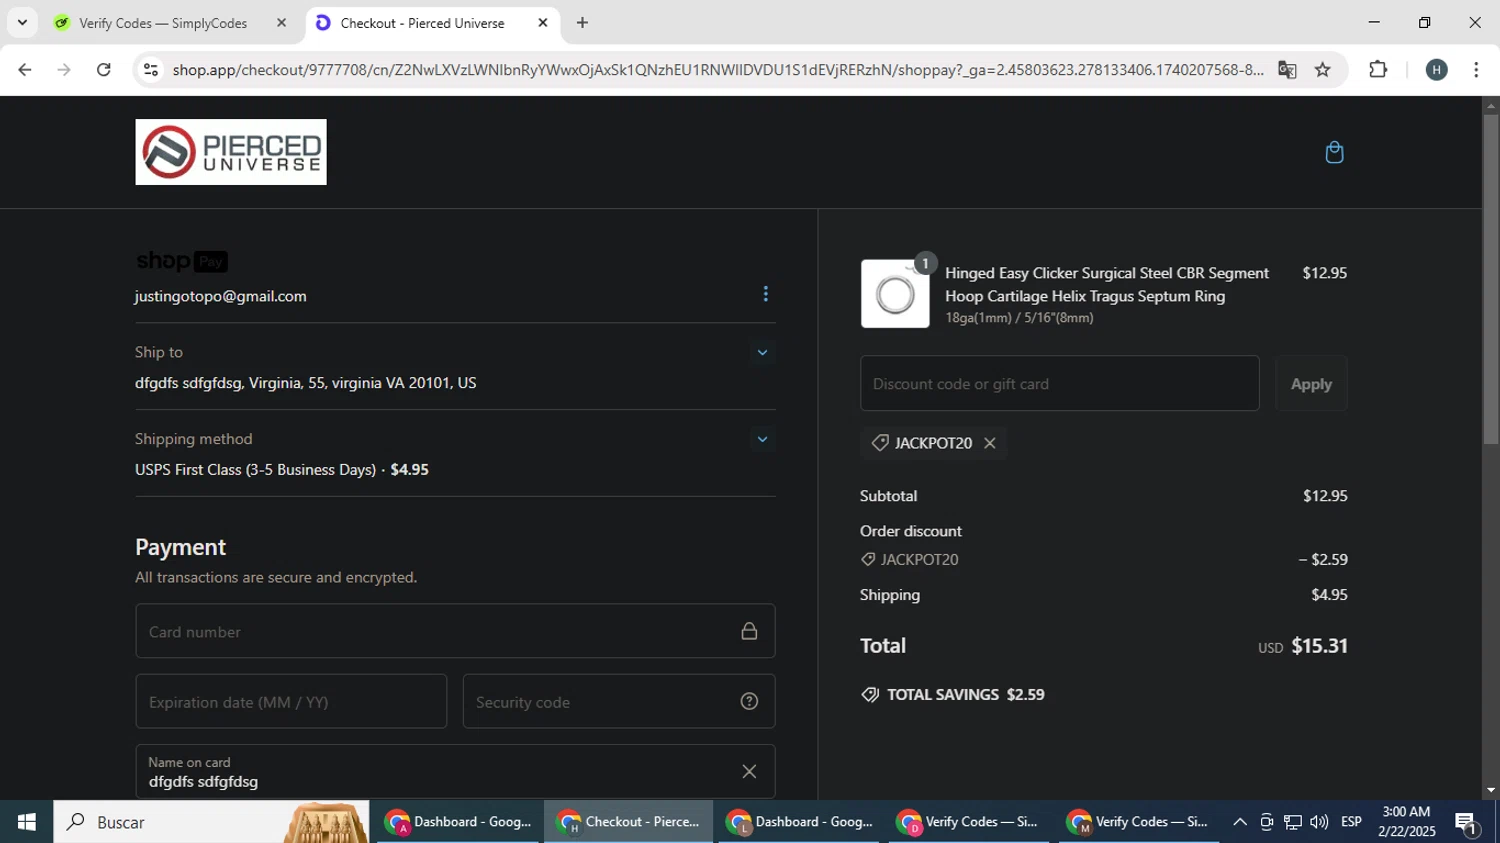Image resolution: width=1500 pixels, height=843 pixels.
Task: Open the ESP language indicator
Action: tap(1351, 822)
